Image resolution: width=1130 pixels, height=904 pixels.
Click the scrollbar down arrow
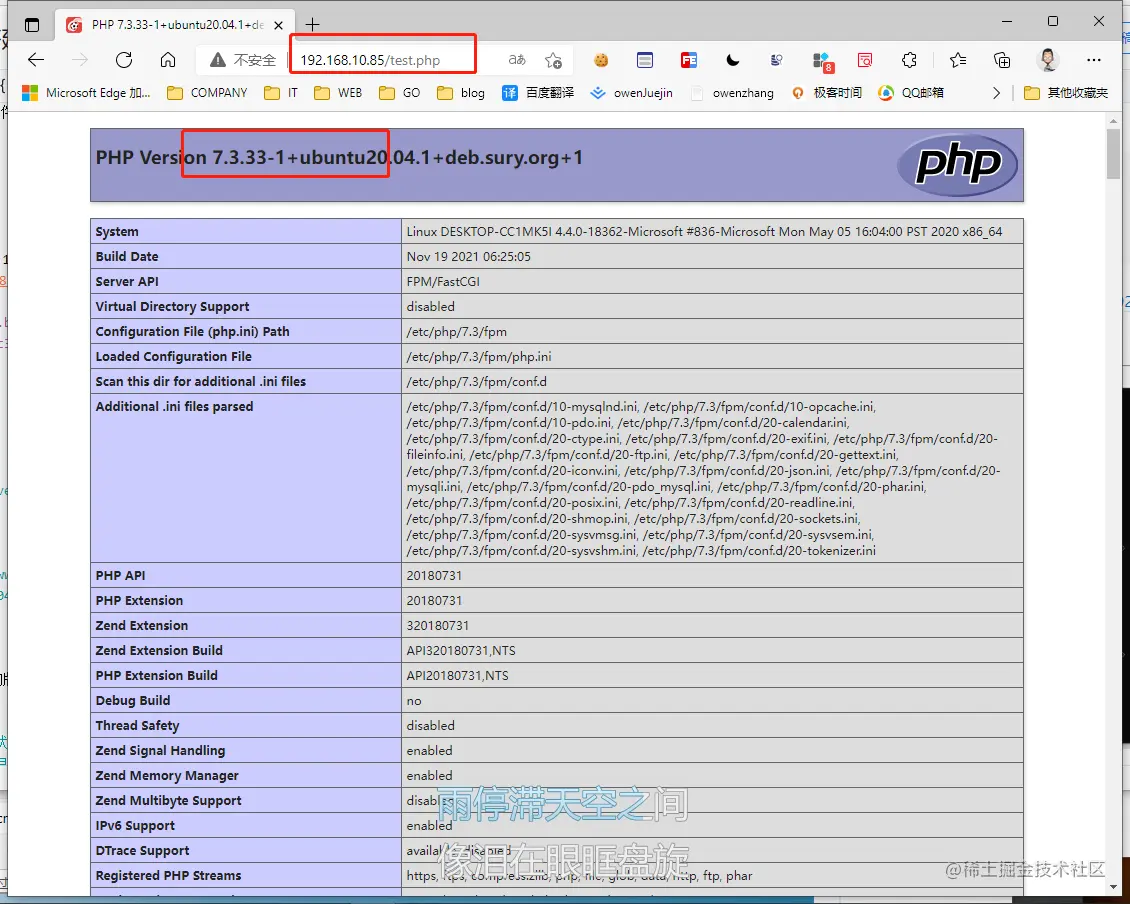pos(1114,887)
